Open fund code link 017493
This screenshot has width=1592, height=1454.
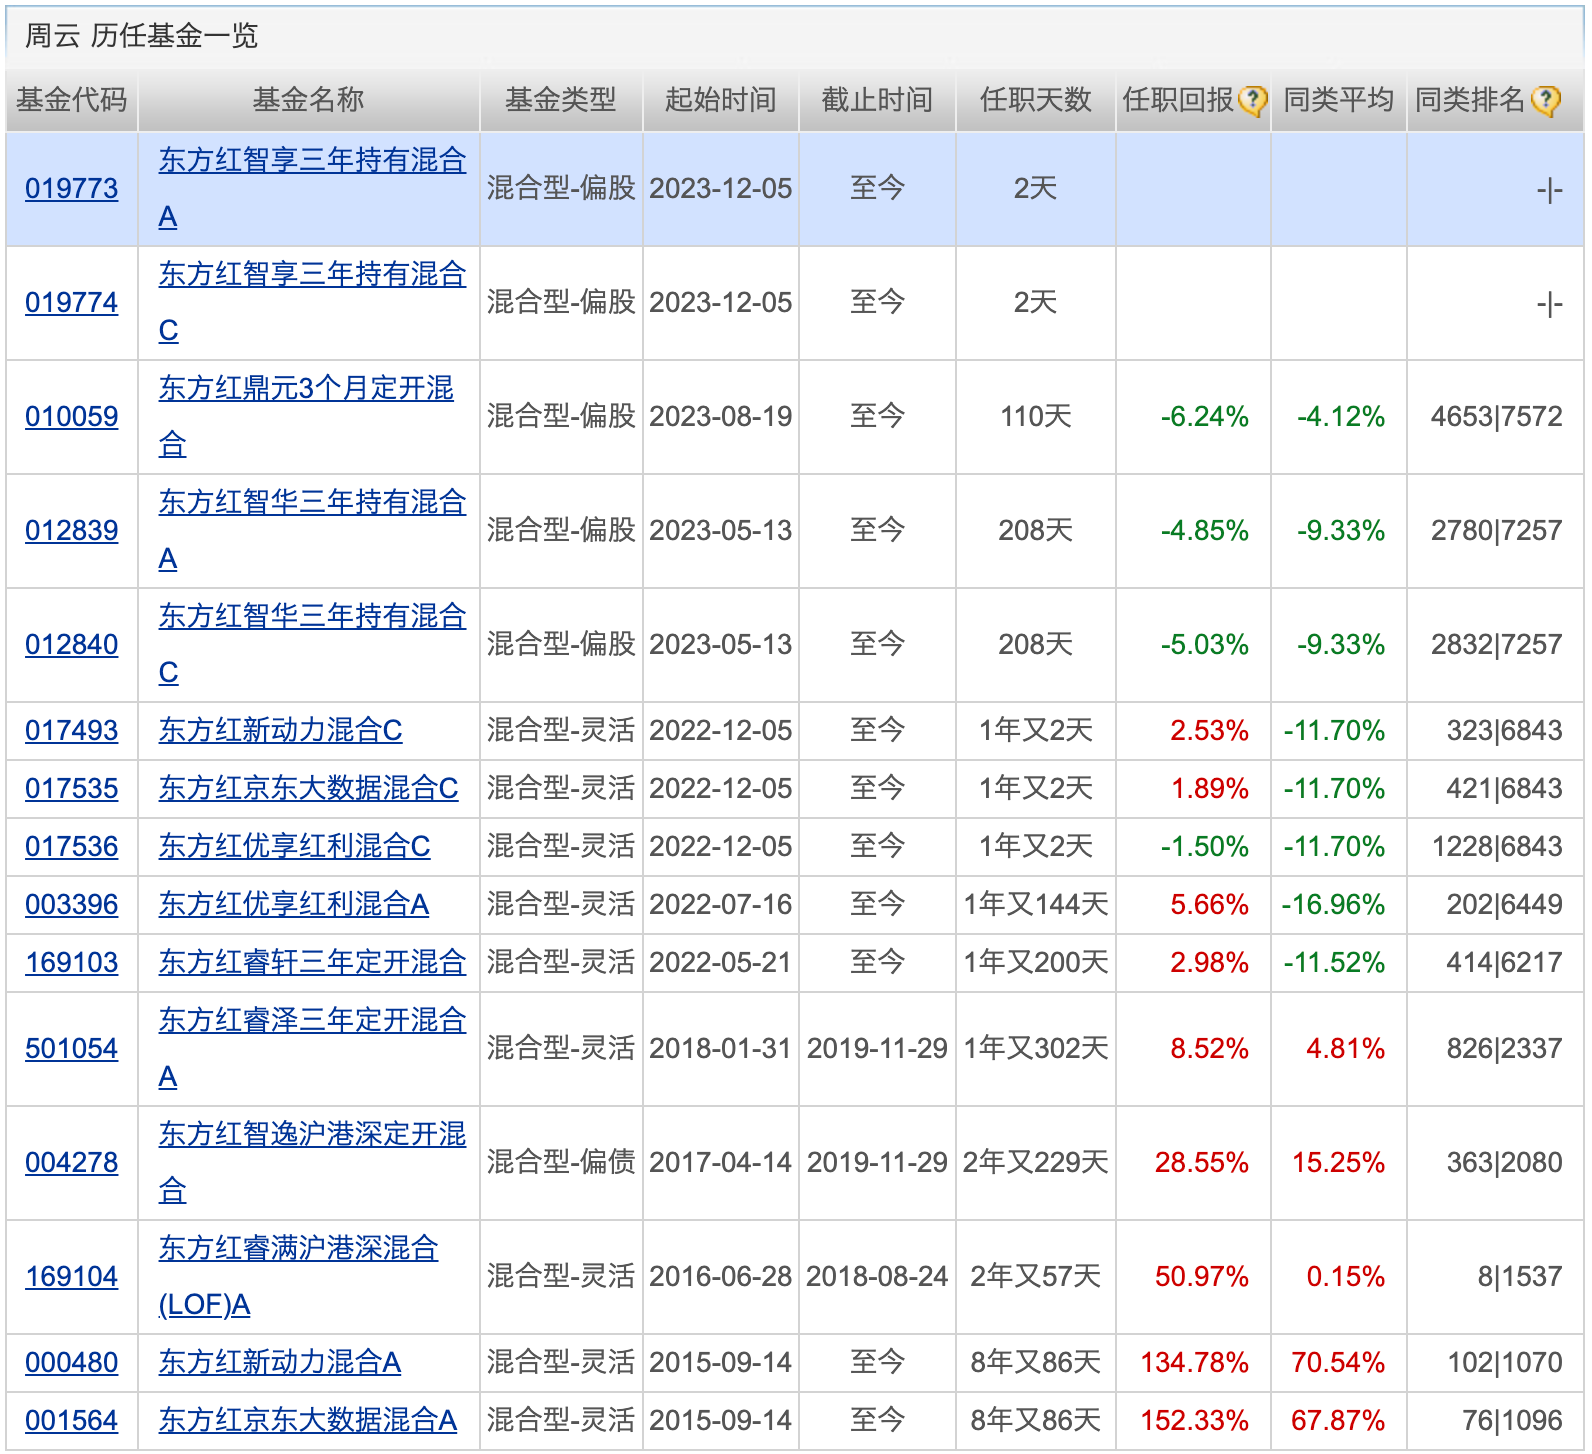72,731
